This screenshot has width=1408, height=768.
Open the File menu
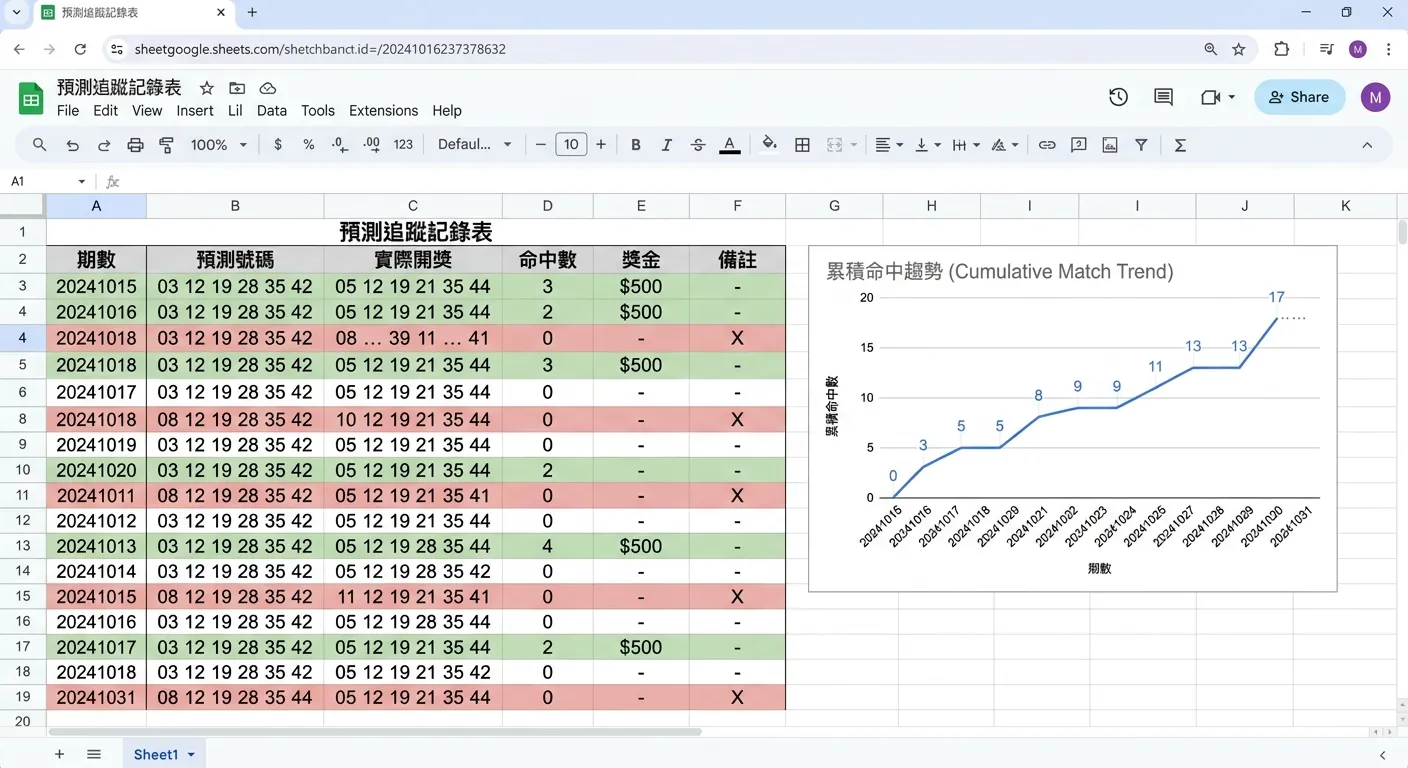(68, 111)
